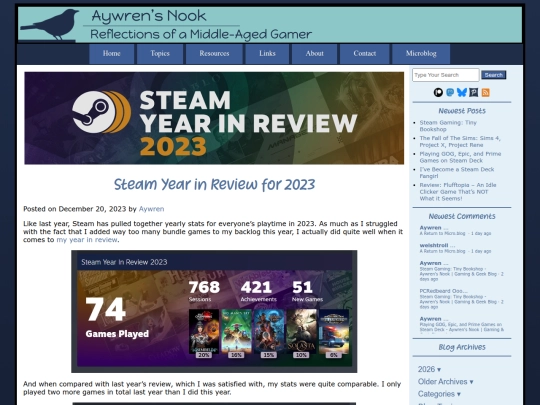Open the Patreon social icon
540x405 pixels.
(438, 92)
